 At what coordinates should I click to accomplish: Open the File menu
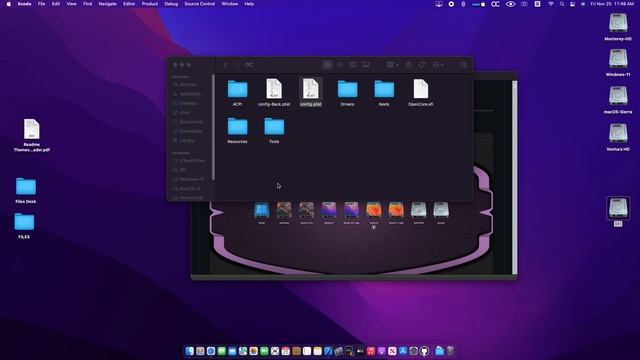pos(41,4)
